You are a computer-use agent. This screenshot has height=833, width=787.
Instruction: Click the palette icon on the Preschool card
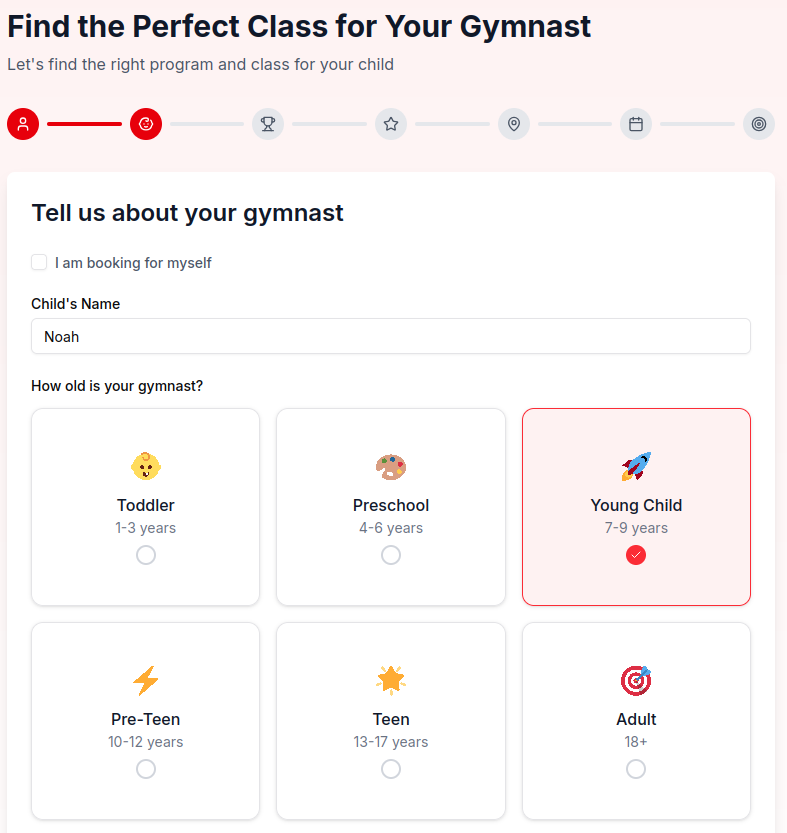tap(391, 465)
